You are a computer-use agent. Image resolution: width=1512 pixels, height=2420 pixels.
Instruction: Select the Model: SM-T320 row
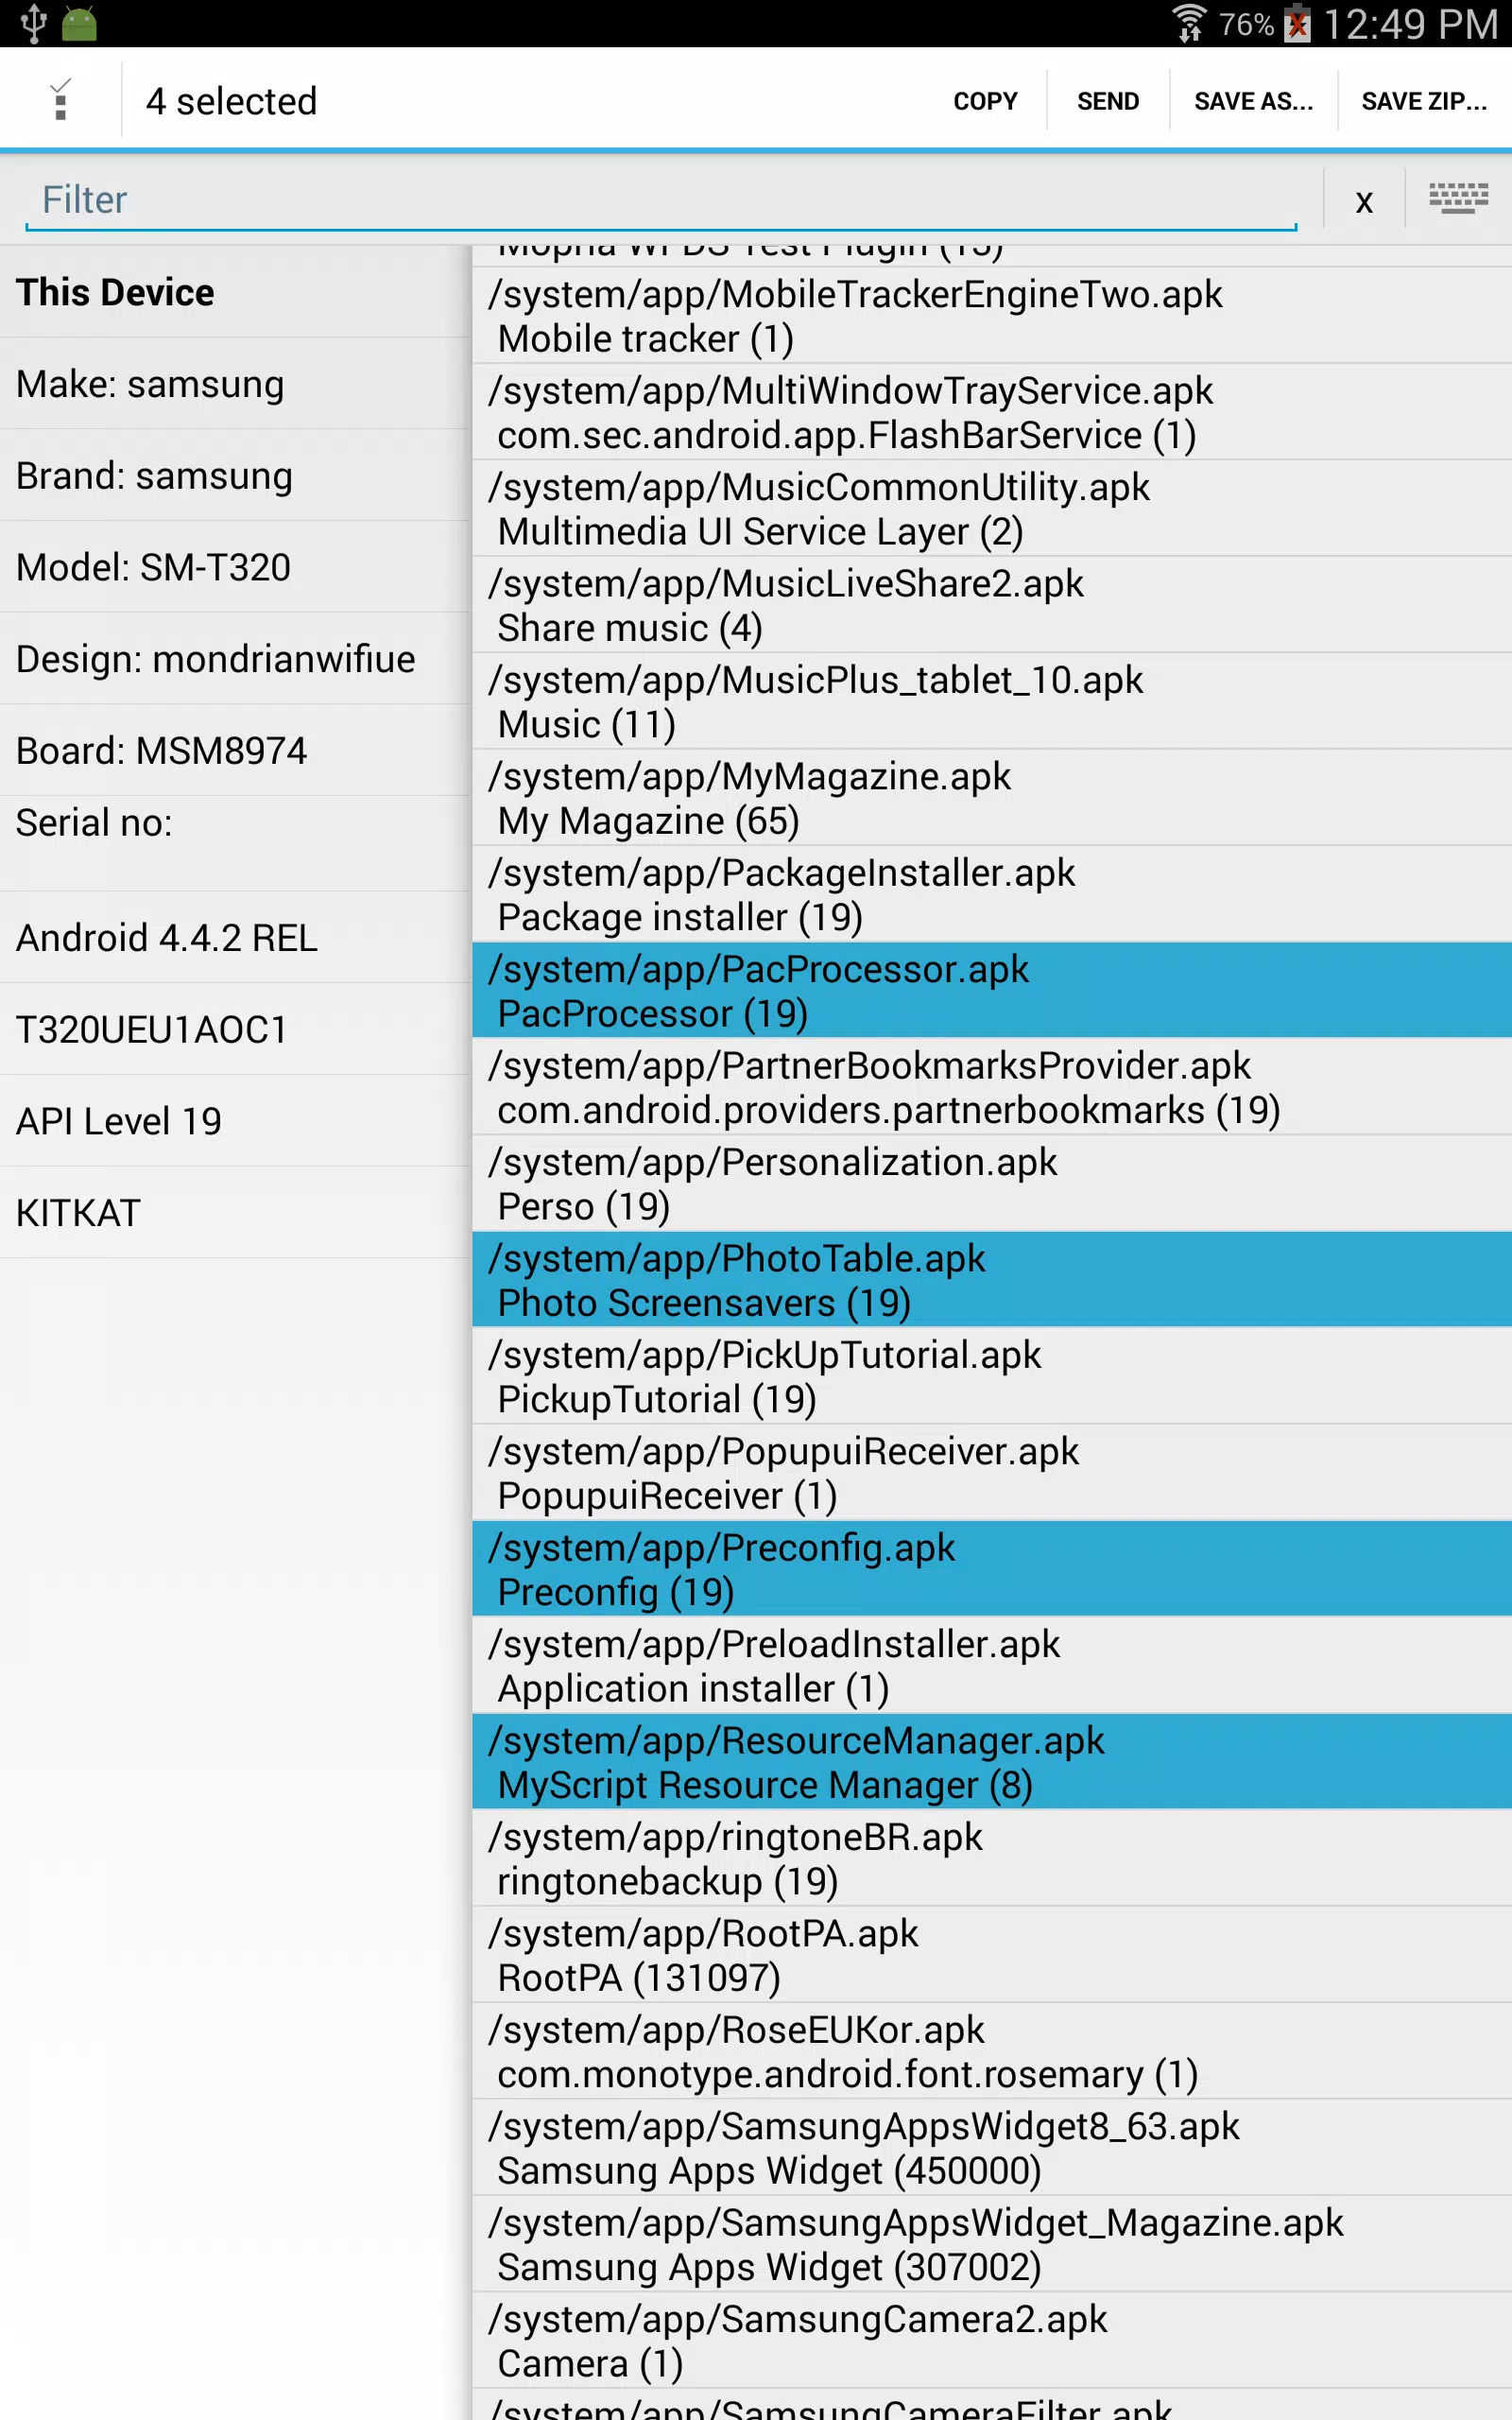click(235, 567)
